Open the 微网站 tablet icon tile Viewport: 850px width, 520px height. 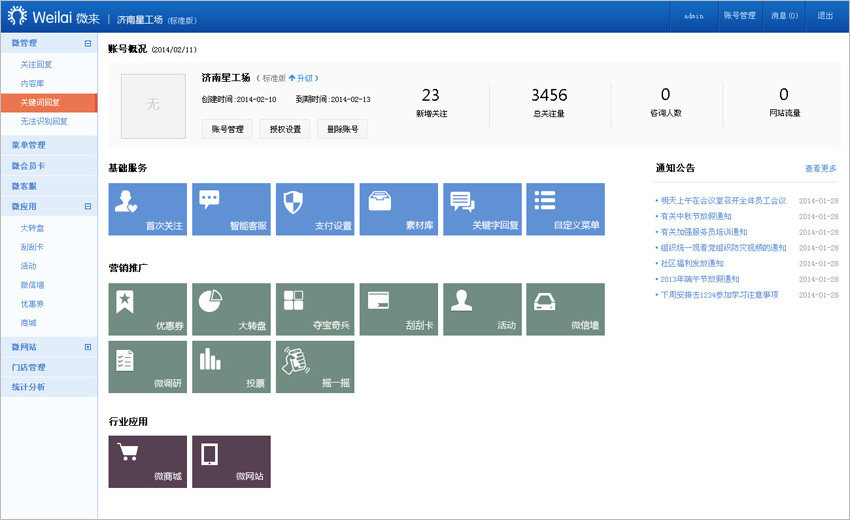[x=231, y=462]
